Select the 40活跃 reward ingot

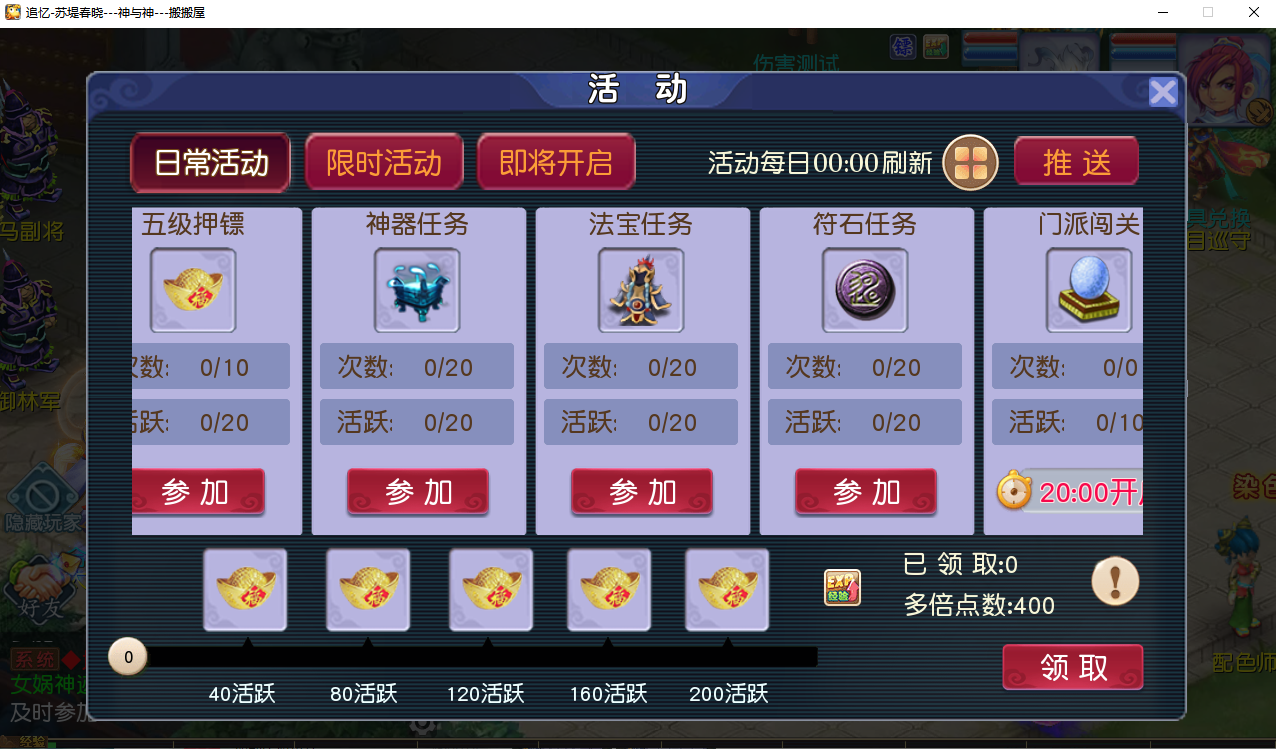pos(245,590)
